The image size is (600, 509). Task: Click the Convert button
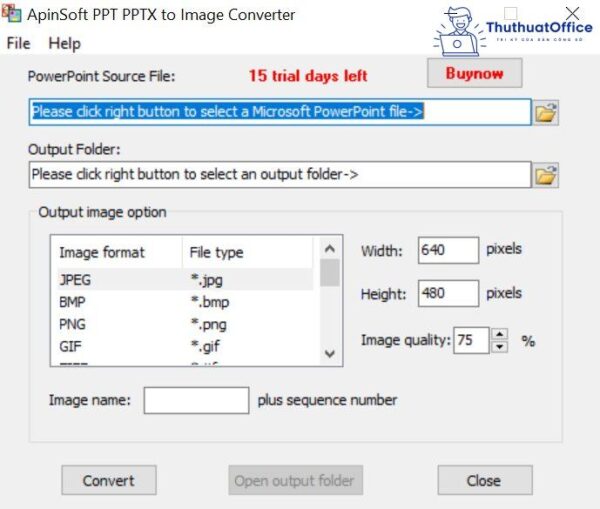(109, 480)
